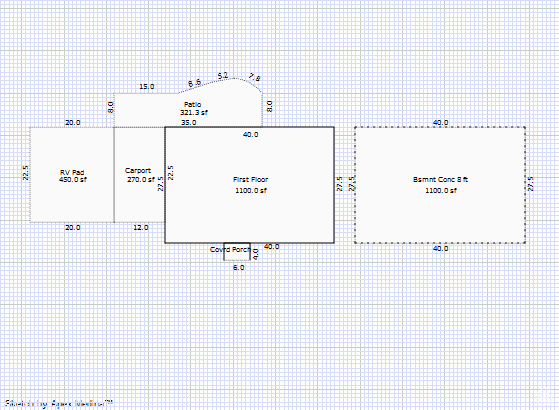
Task: Select the RV Pad top 20.0 dimension
Action: [73, 123]
